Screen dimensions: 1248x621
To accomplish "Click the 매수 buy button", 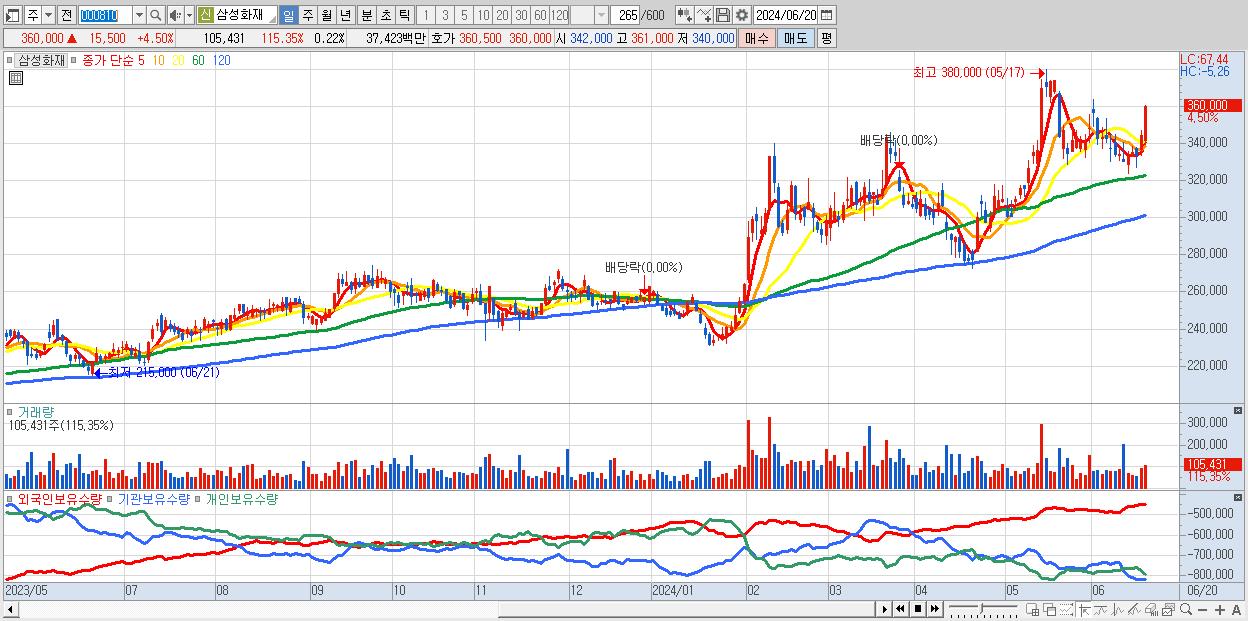I will click(x=757, y=38).
